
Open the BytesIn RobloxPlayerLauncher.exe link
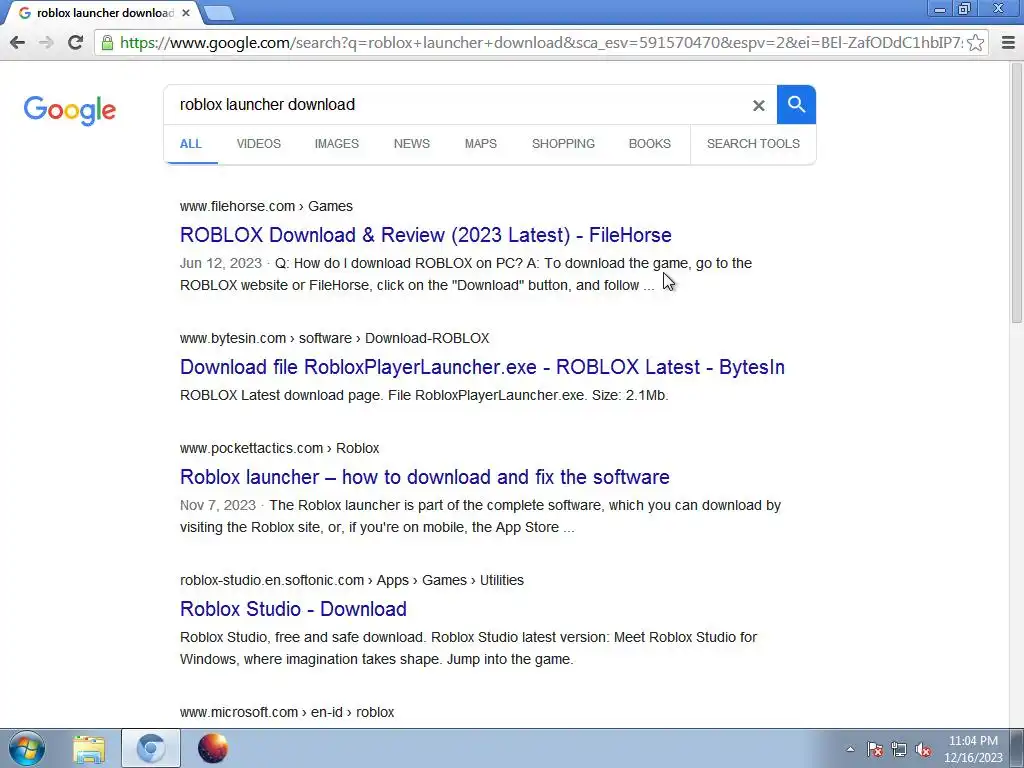point(482,367)
